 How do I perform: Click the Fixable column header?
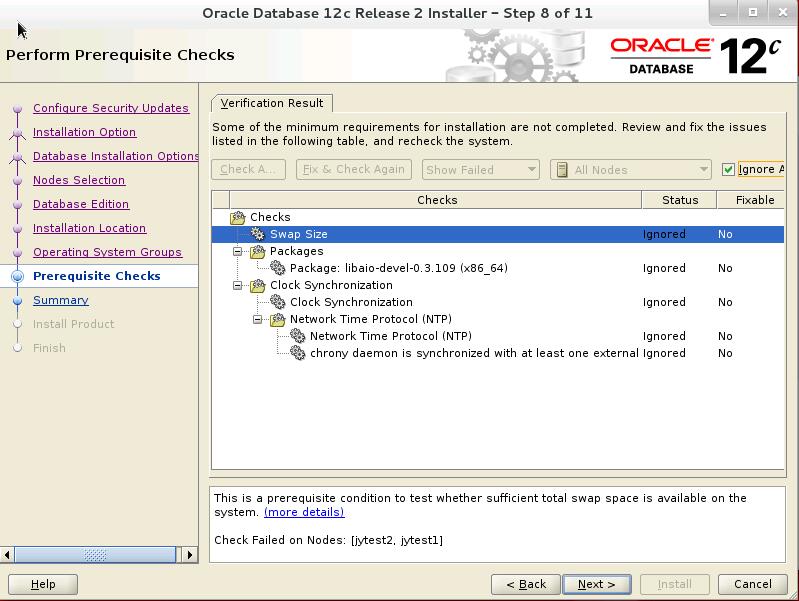[x=751, y=200]
